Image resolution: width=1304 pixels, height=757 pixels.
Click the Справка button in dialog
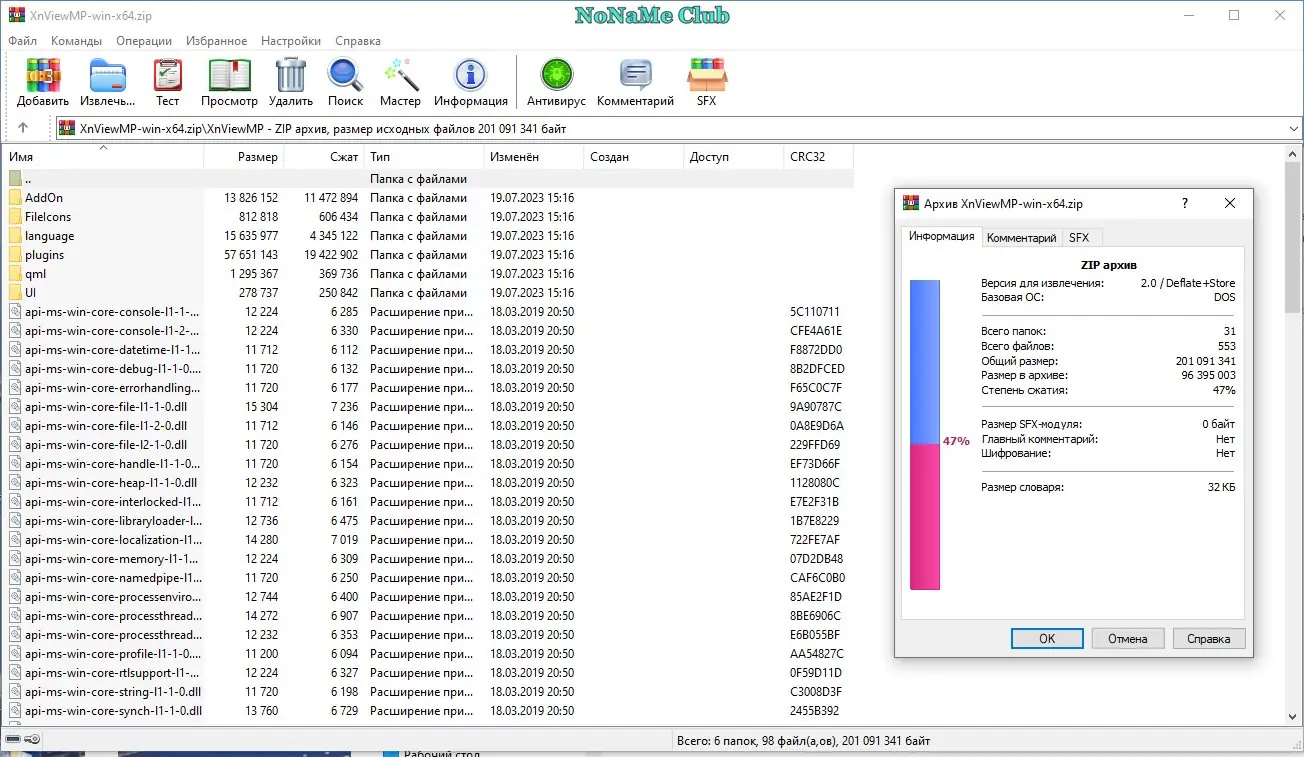coord(1209,638)
